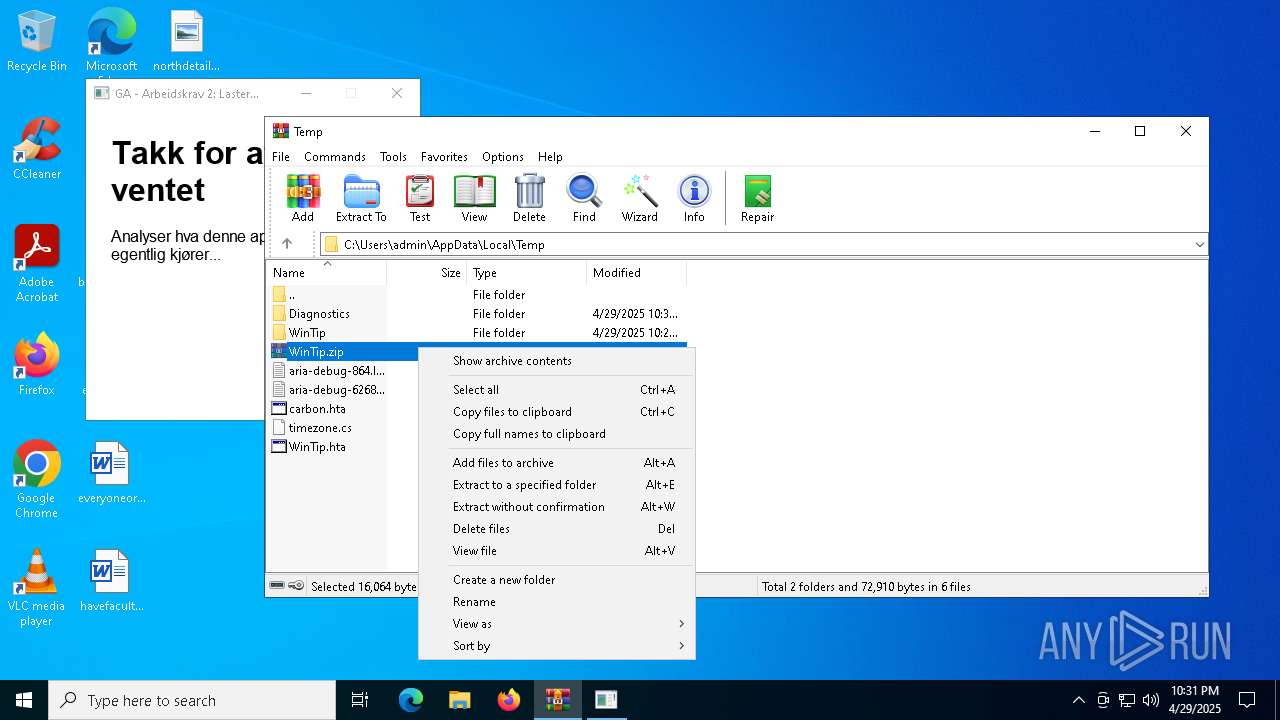Open the Commands menu

tap(335, 157)
